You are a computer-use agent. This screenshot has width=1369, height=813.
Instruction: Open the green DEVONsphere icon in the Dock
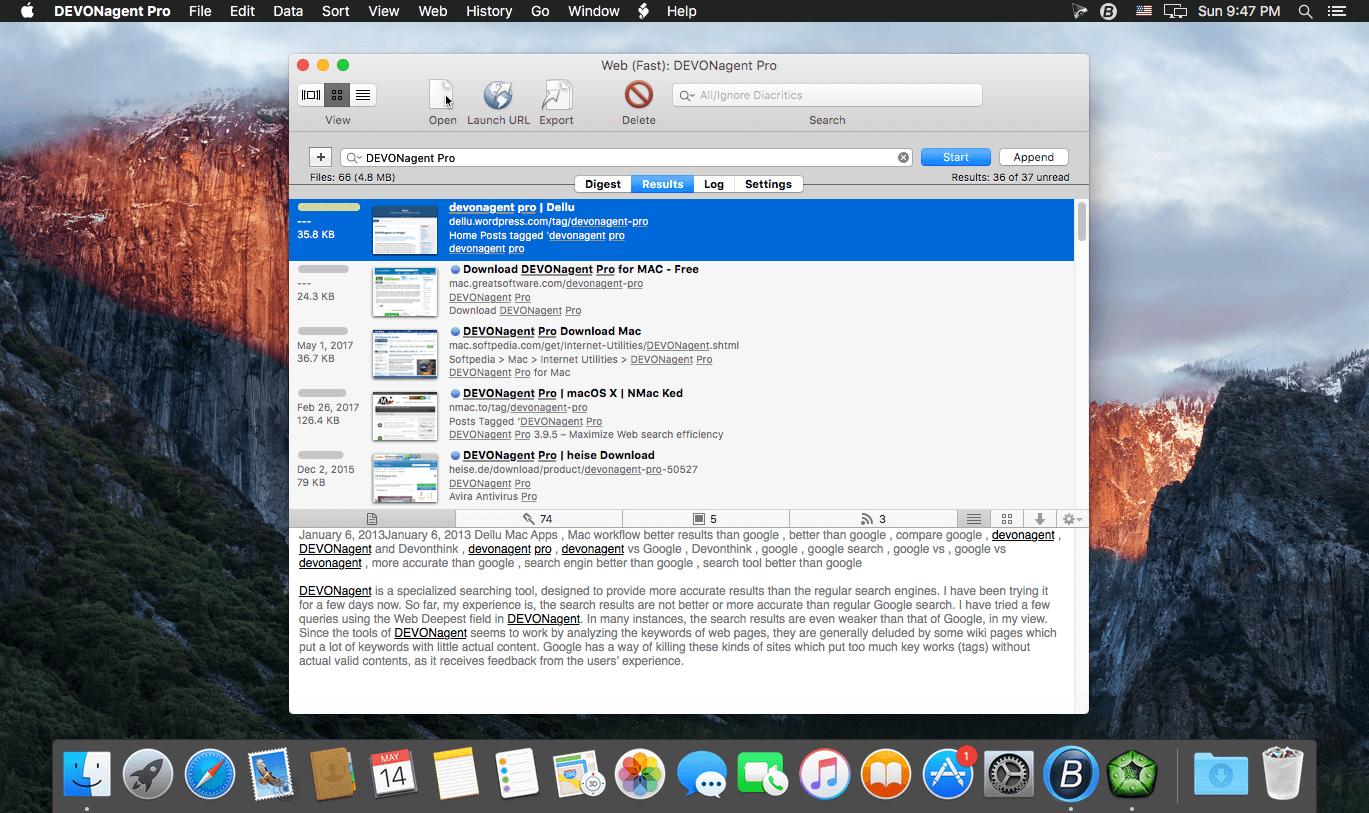pos(1132,774)
